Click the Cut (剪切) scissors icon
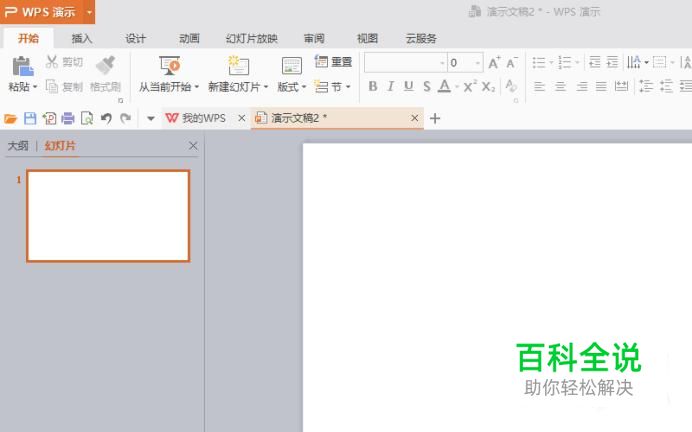The image size is (692, 432). (x=52, y=62)
